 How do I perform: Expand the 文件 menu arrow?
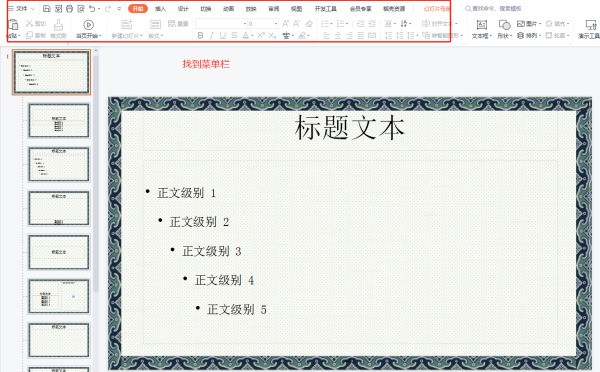pyautogui.click(x=33, y=8)
